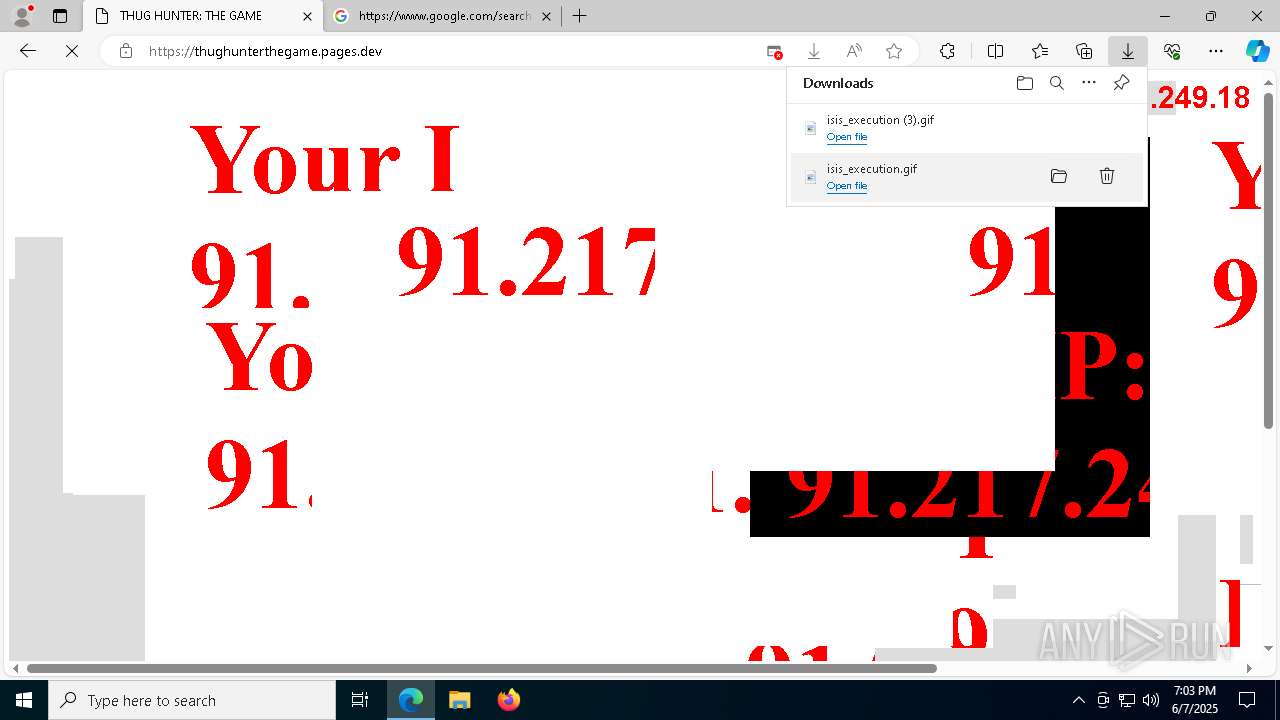
Task: Click scroll left arrow on horizontal scrollbar
Action: [x=15, y=668]
